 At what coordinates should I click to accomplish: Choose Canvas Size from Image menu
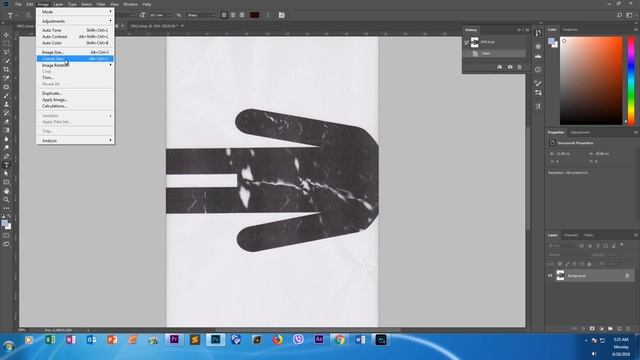pos(75,59)
